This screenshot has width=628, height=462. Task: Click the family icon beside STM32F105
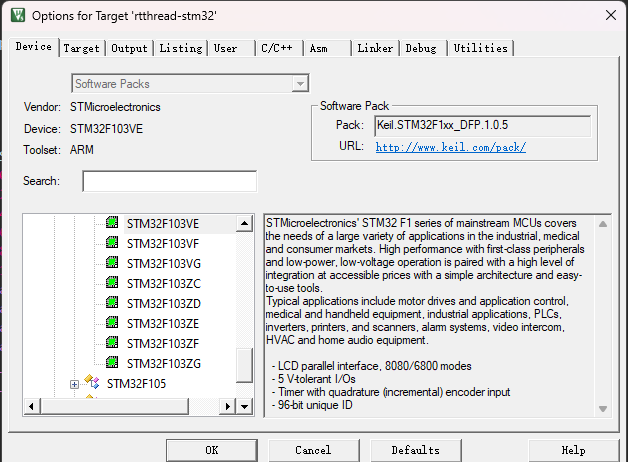(x=92, y=382)
